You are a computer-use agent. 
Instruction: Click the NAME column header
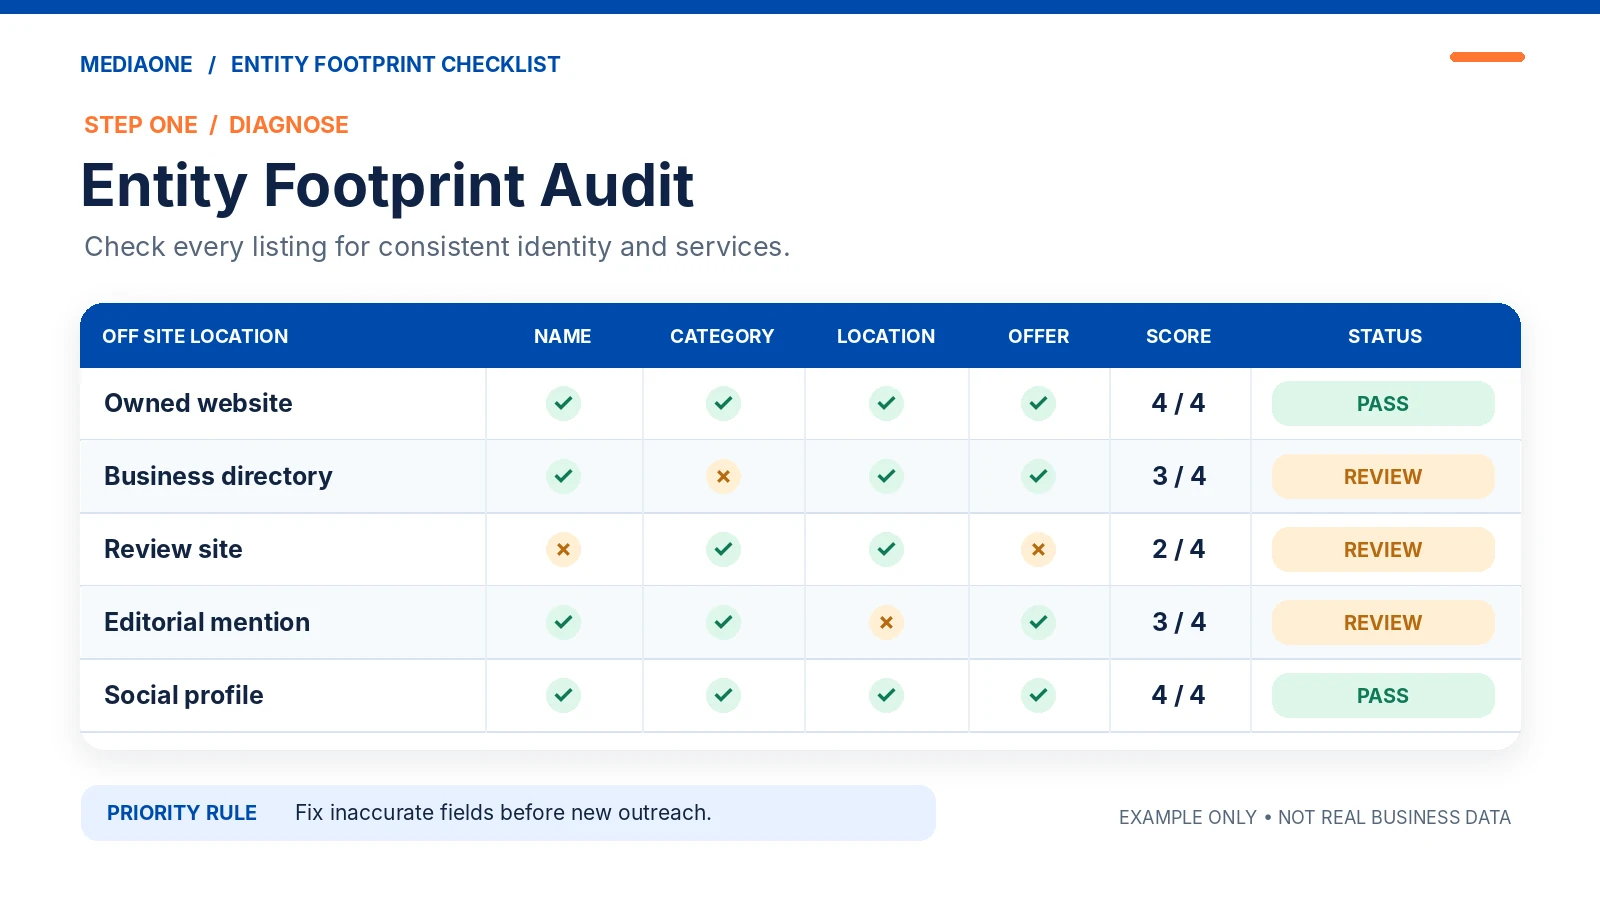pos(563,336)
